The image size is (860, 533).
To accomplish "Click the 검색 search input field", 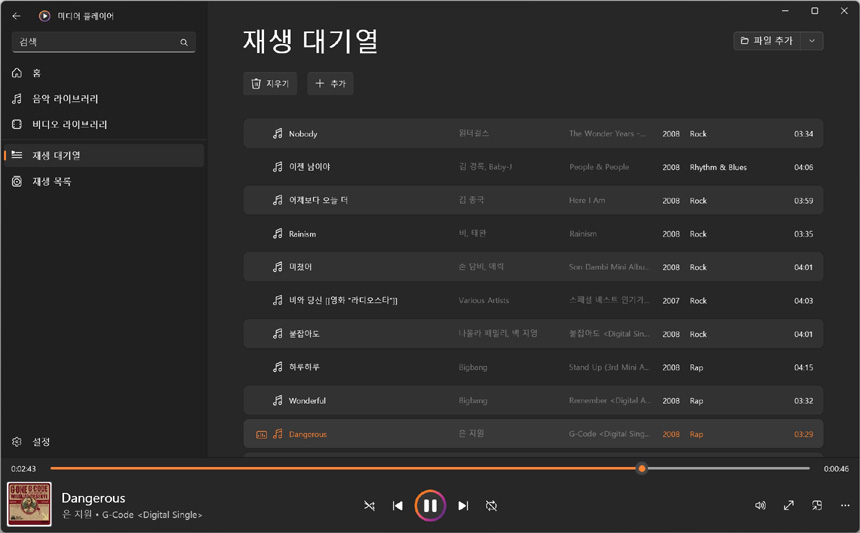I will [95, 42].
